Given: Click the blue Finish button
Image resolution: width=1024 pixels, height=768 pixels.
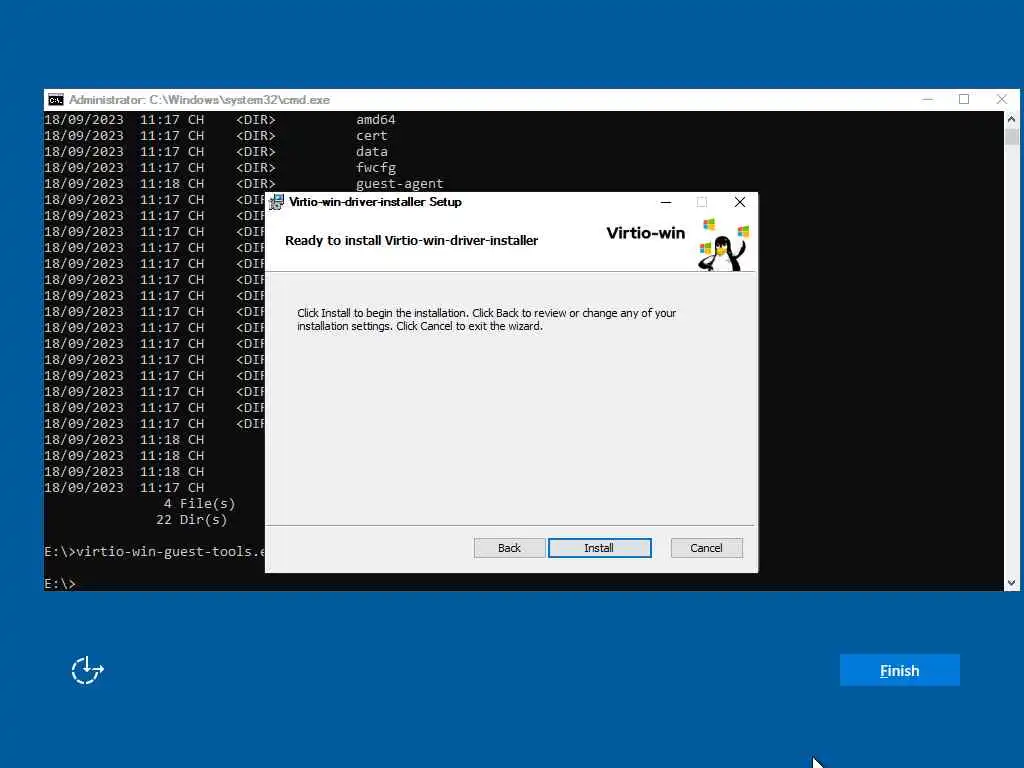Looking at the screenshot, I should coord(899,670).
